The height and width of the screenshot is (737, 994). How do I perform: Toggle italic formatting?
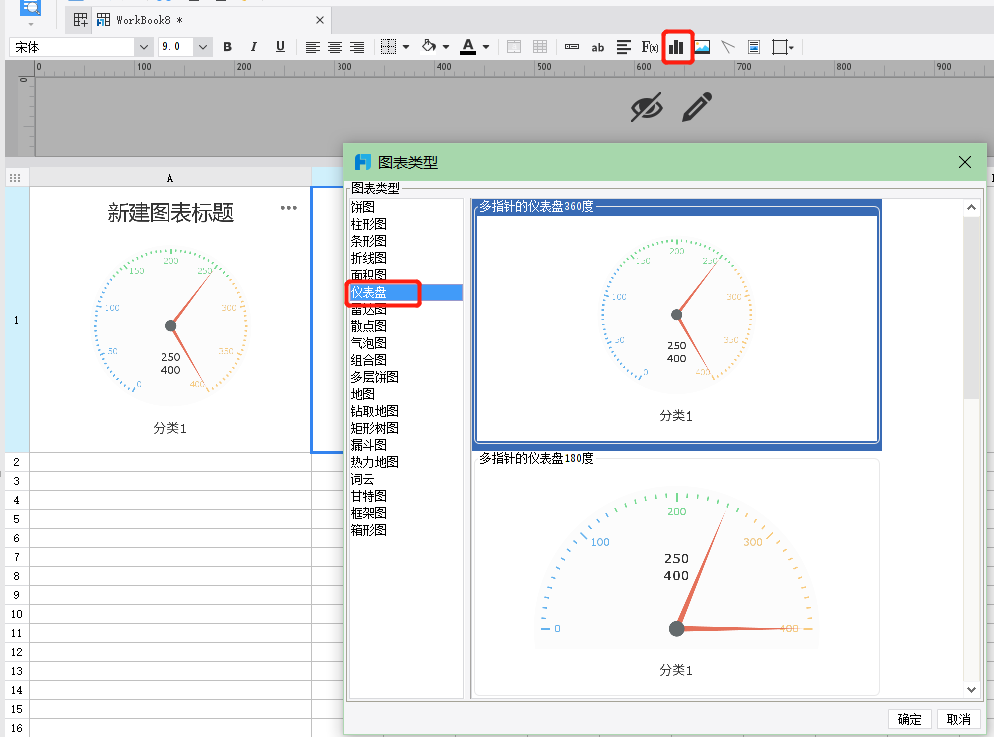pos(254,47)
